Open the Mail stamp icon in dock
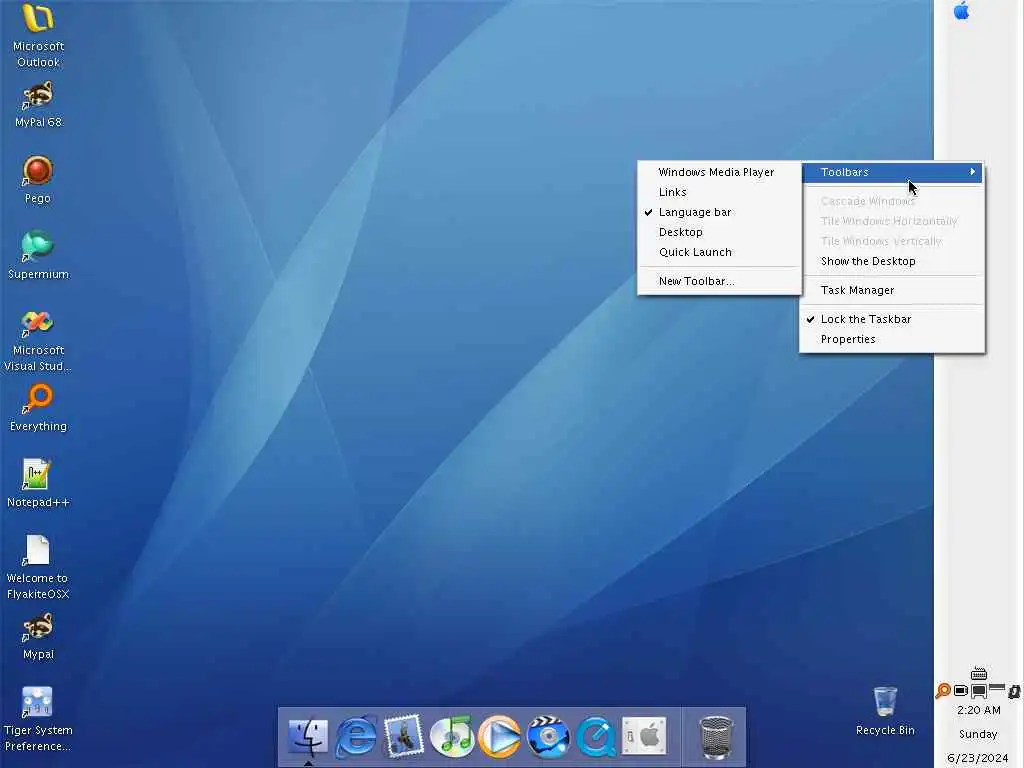 [x=404, y=737]
